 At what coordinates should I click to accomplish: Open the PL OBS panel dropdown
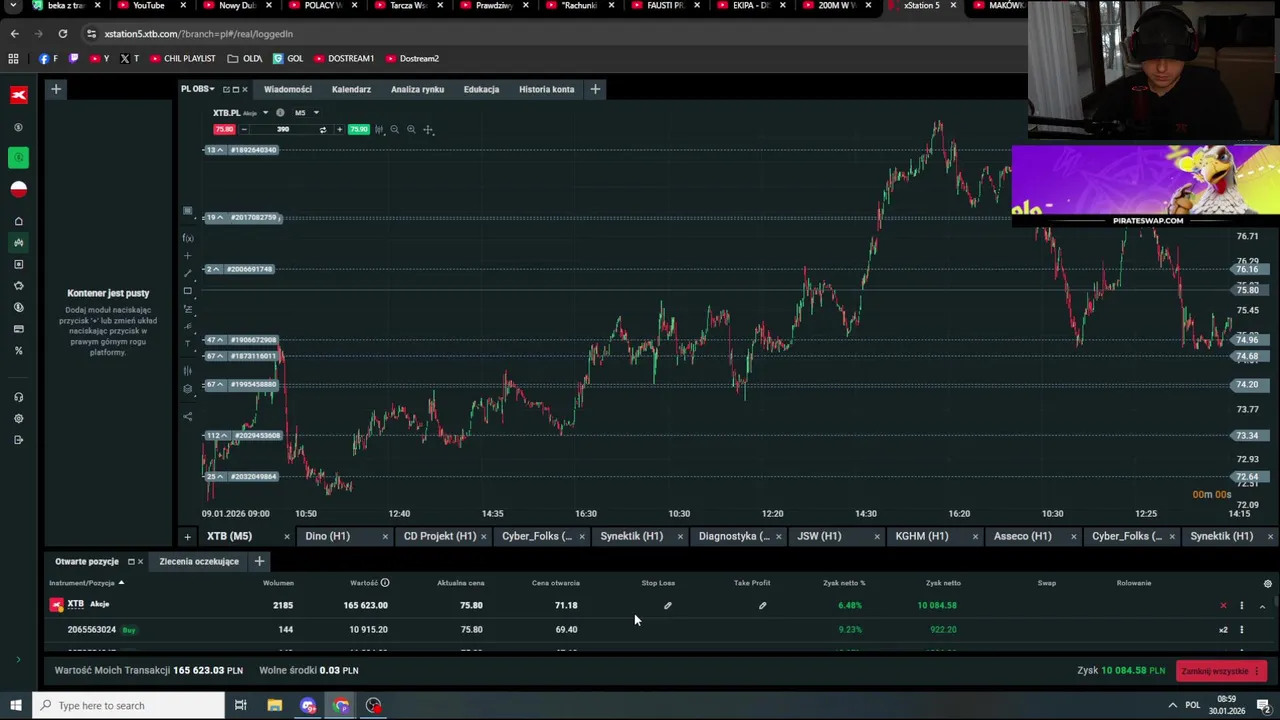[x=212, y=90]
